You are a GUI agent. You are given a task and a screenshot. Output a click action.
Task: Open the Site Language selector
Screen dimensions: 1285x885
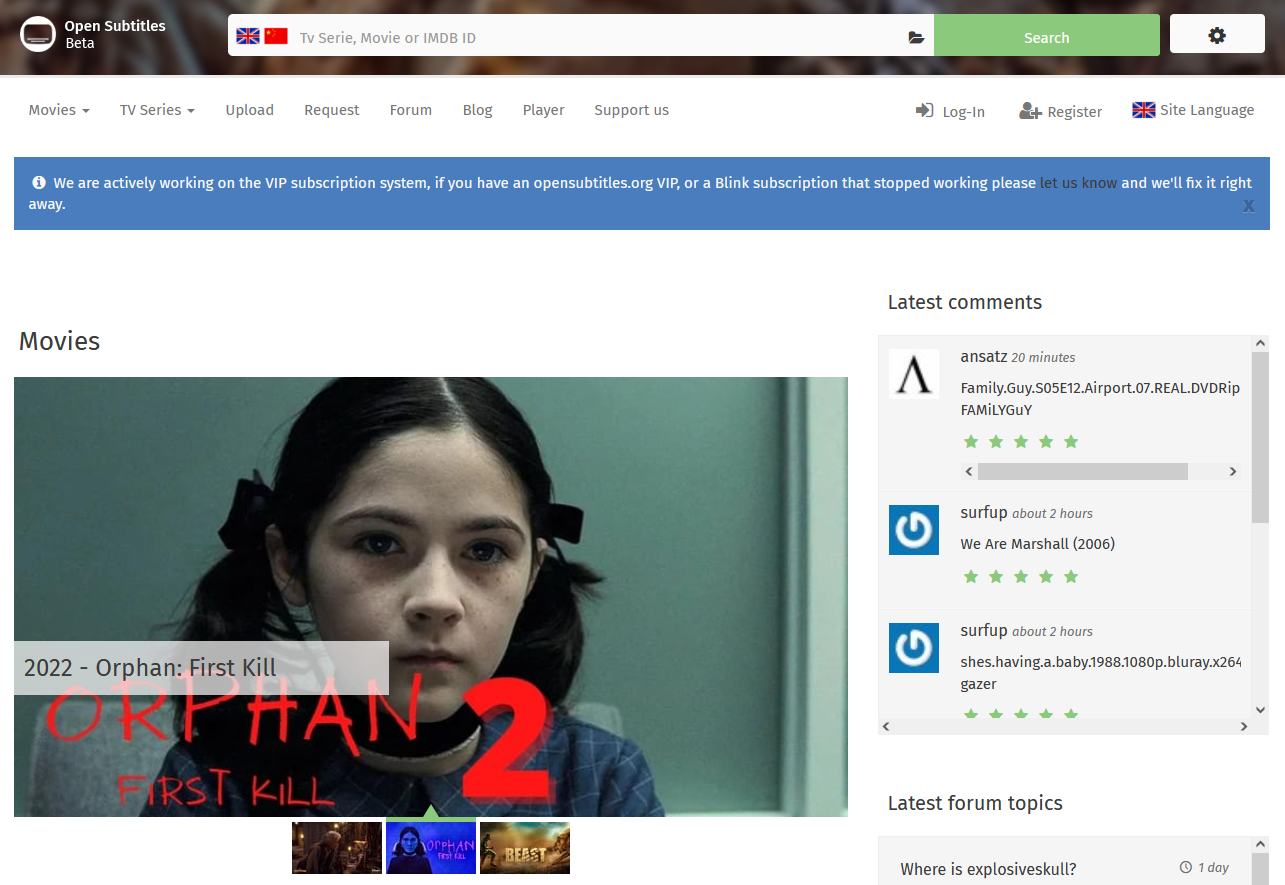(1193, 110)
